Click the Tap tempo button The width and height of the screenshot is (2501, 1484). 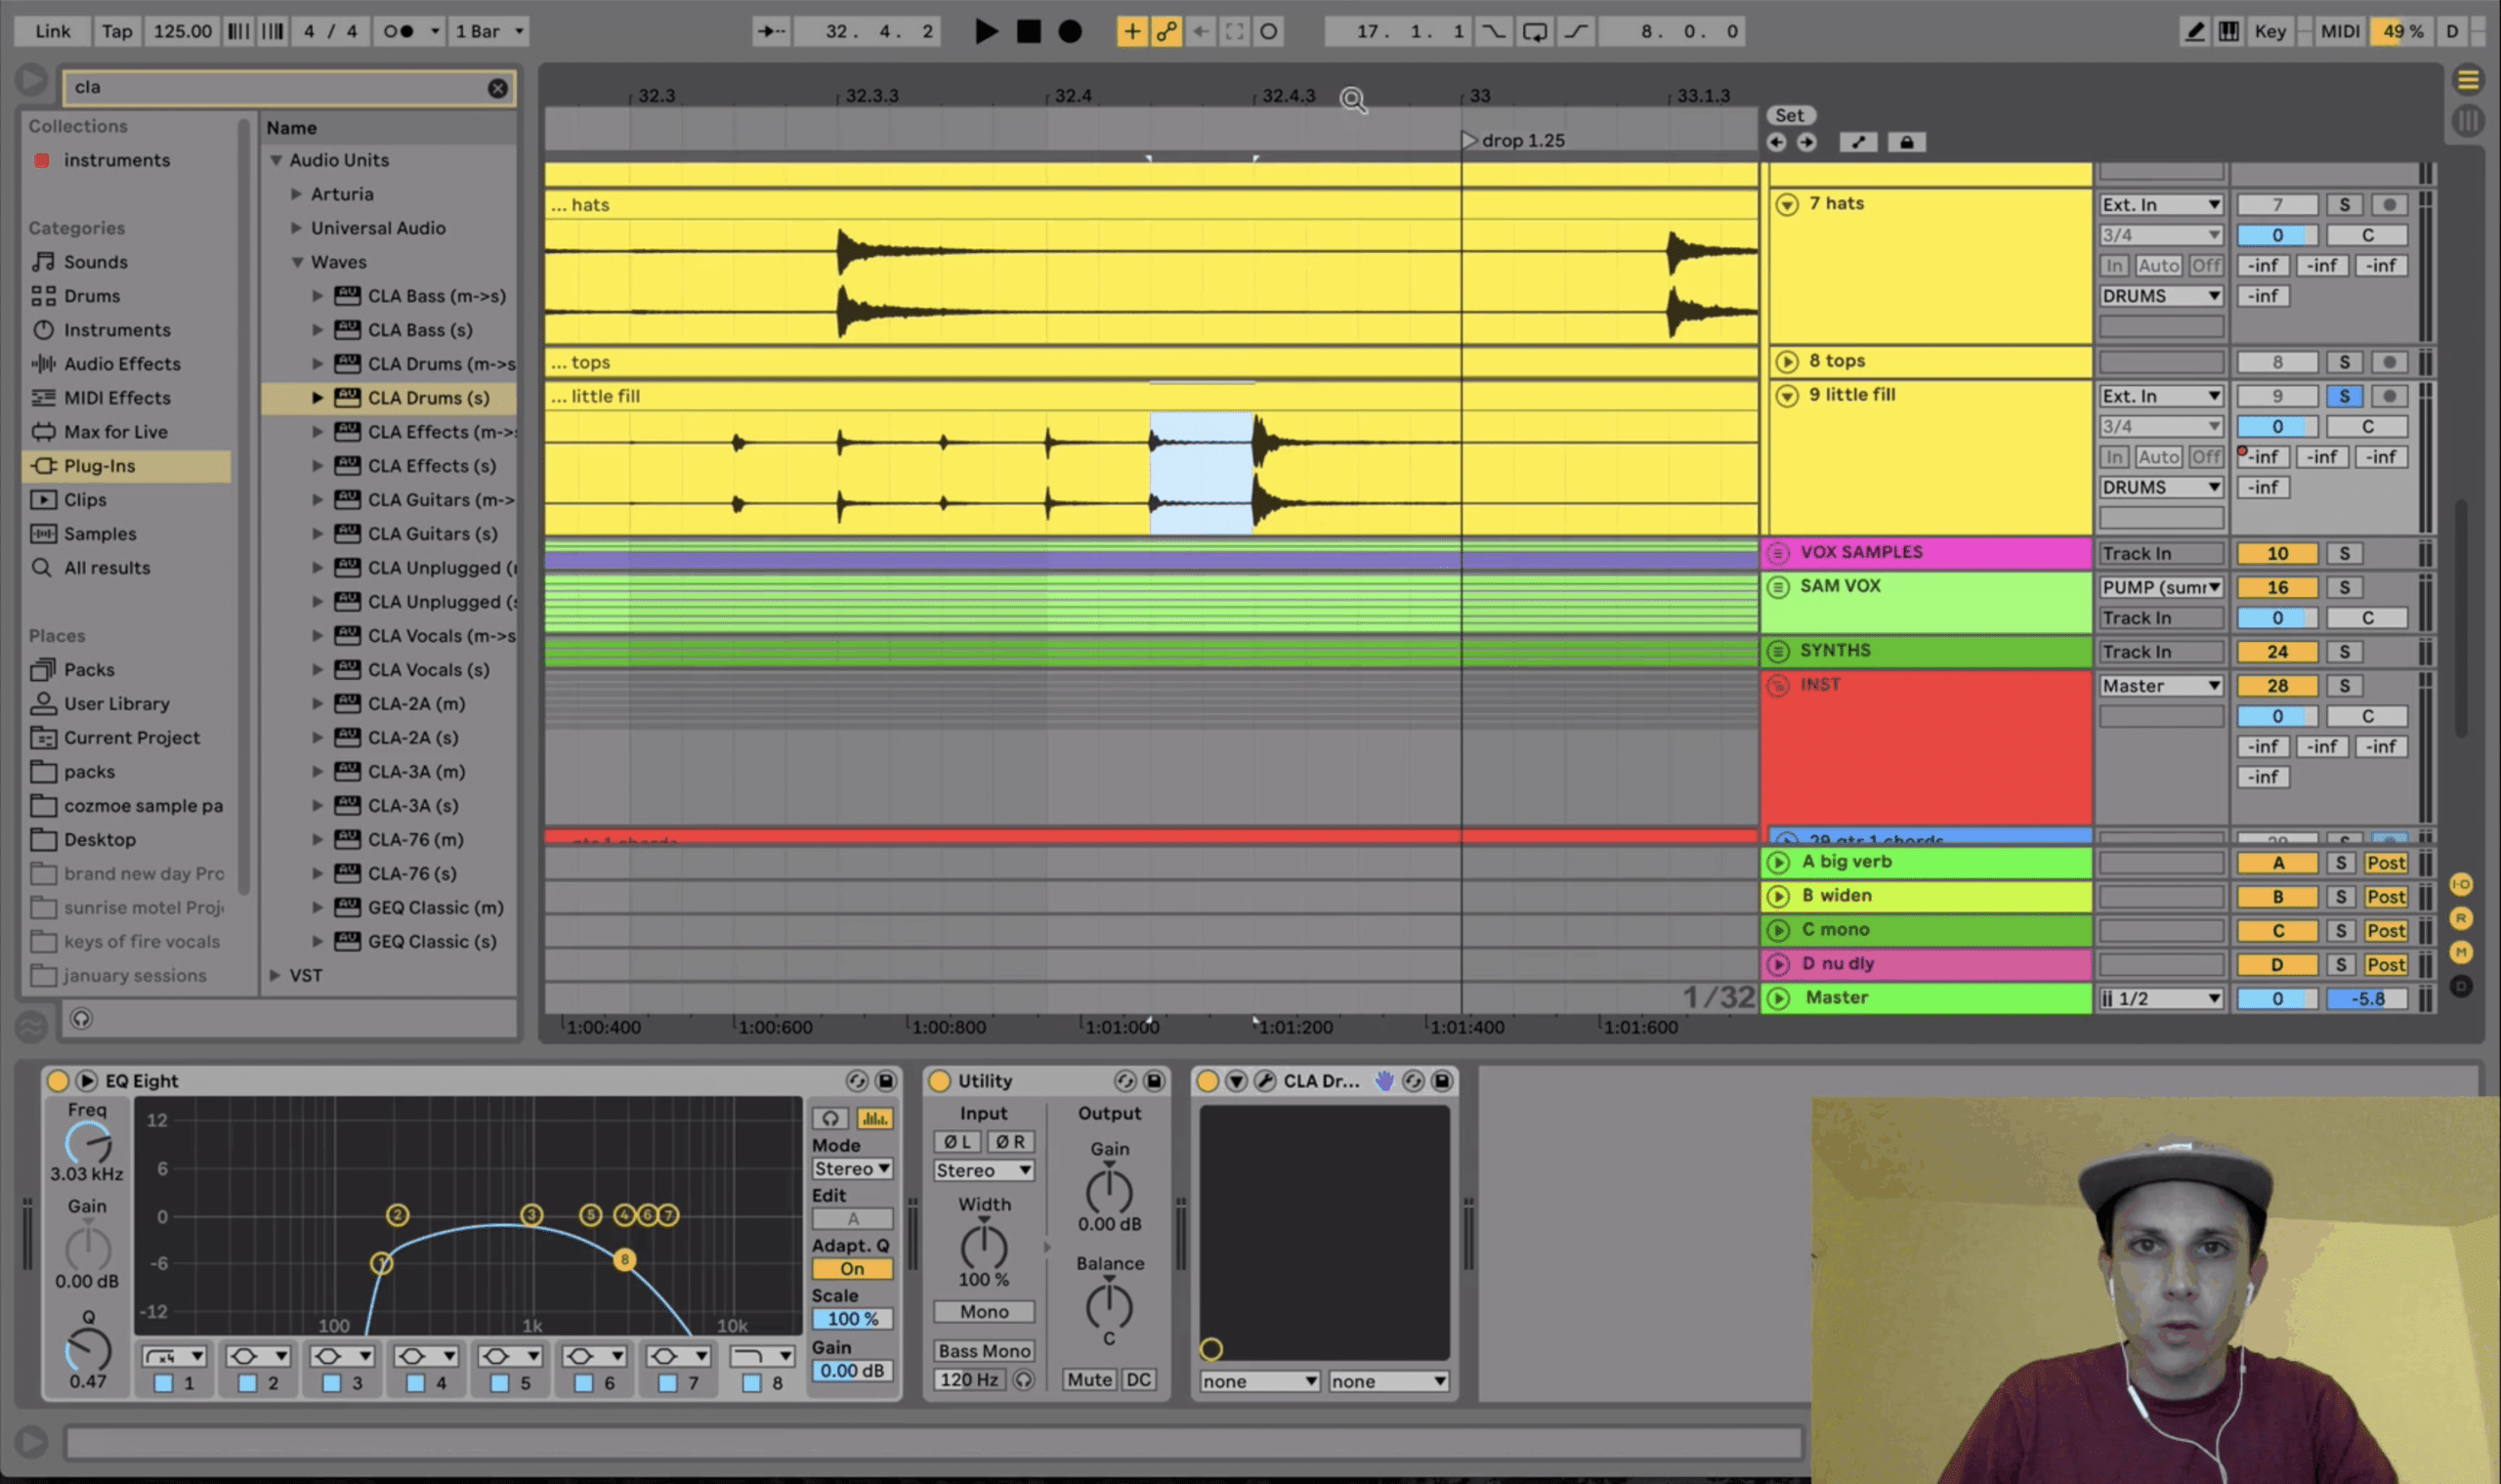point(116,31)
